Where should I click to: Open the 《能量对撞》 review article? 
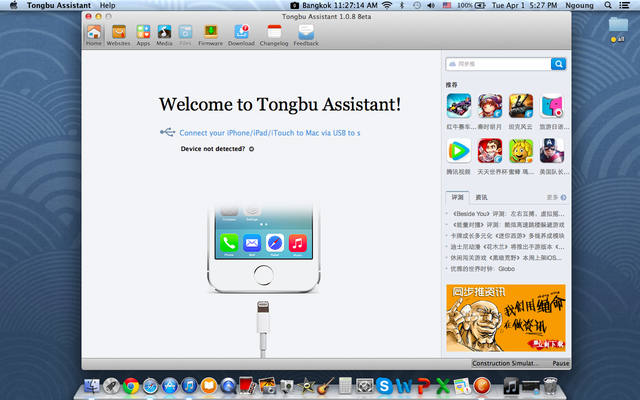[508, 225]
